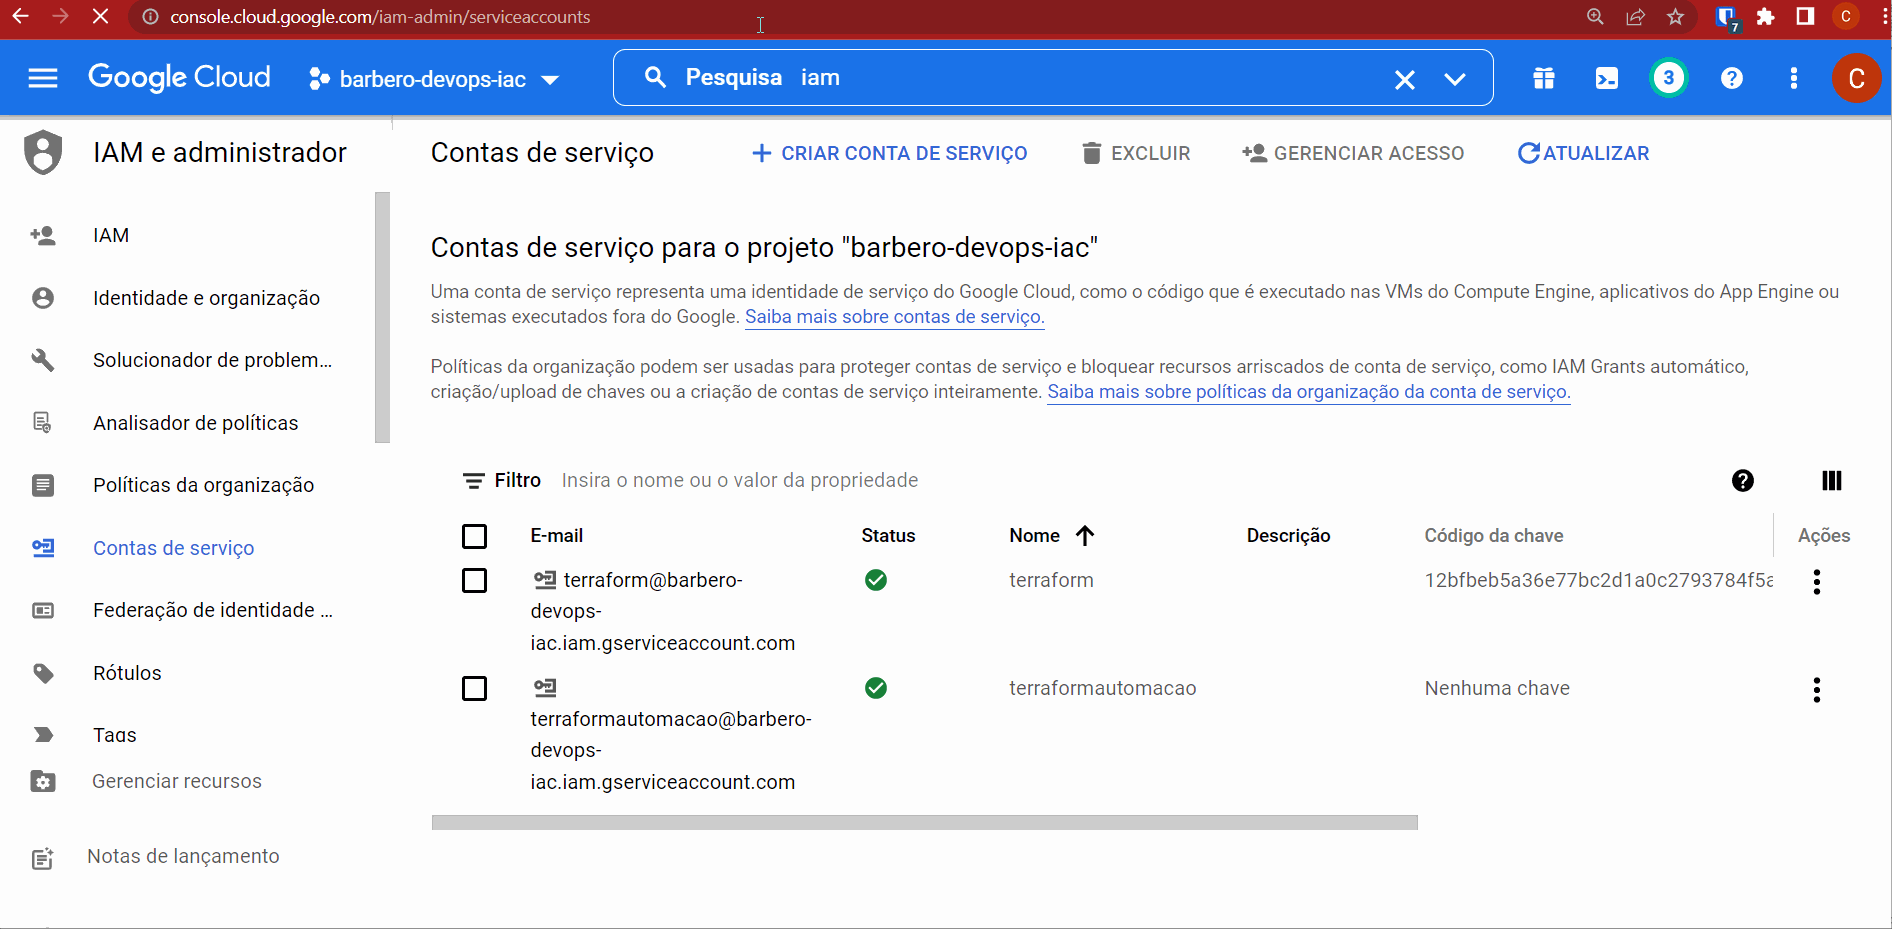This screenshot has height=929, width=1892.
Task: Open the three-dot settings menu in header
Action: 1794,78
